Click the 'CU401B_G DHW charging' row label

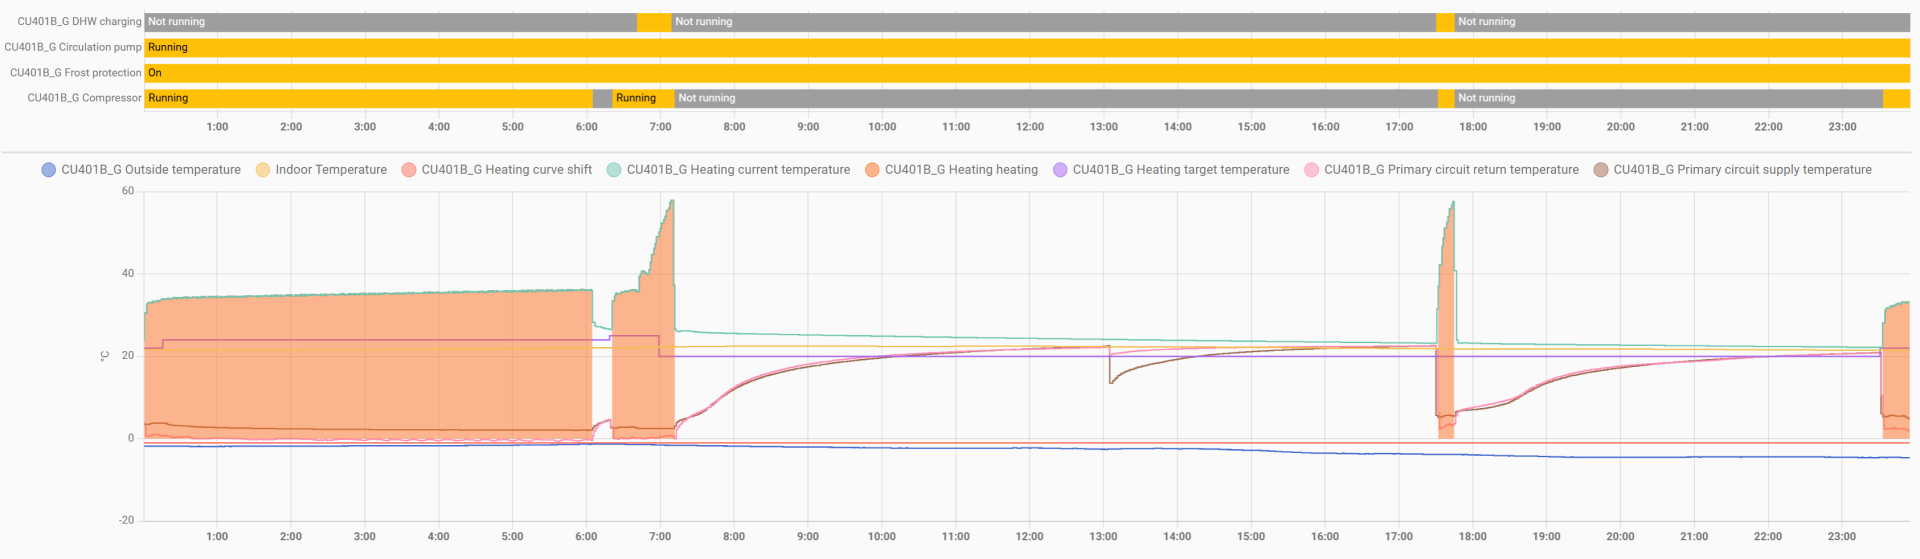79,22
